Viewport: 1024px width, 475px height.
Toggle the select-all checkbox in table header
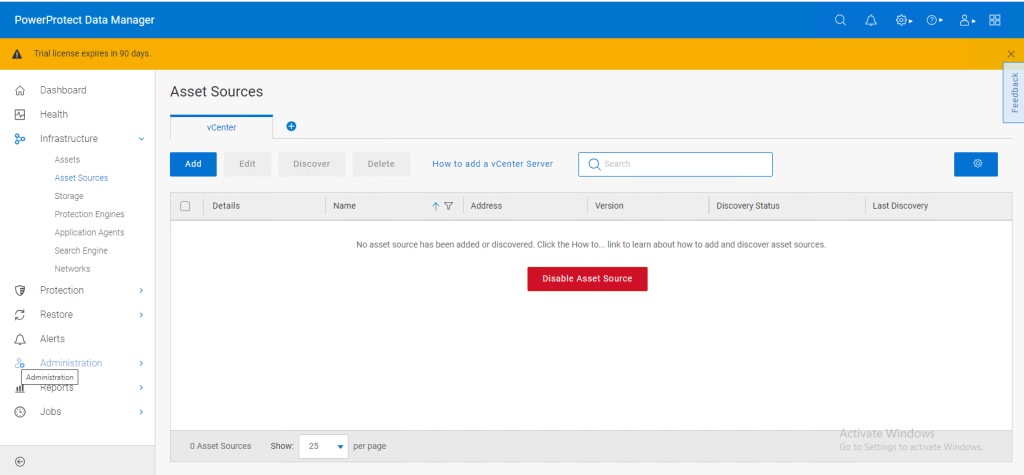pos(185,206)
